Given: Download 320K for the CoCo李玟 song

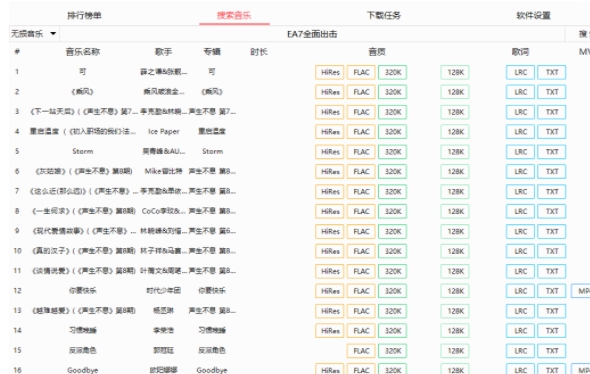Looking at the screenshot, I should pos(392,211).
